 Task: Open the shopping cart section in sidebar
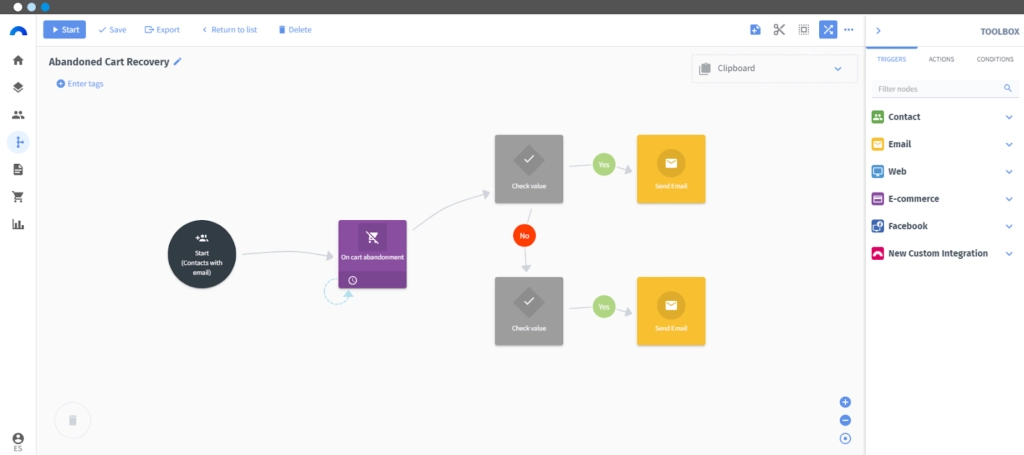pyautogui.click(x=18, y=197)
